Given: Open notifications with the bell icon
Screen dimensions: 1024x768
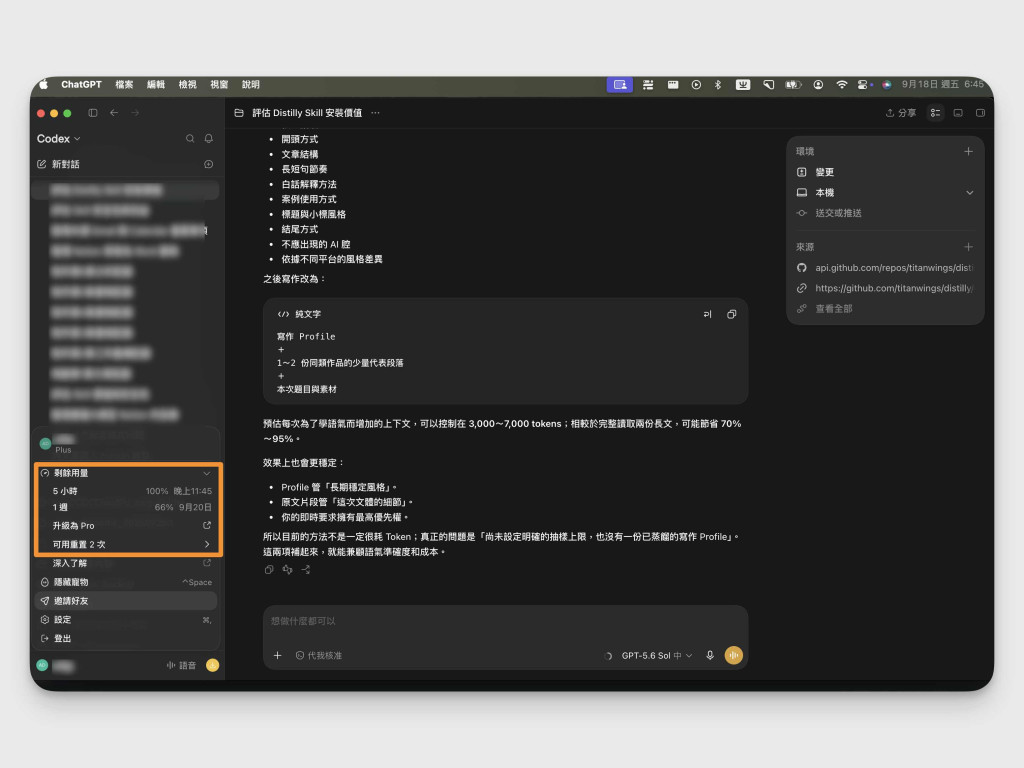Looking at the screenshot, I should pos(209,138).
